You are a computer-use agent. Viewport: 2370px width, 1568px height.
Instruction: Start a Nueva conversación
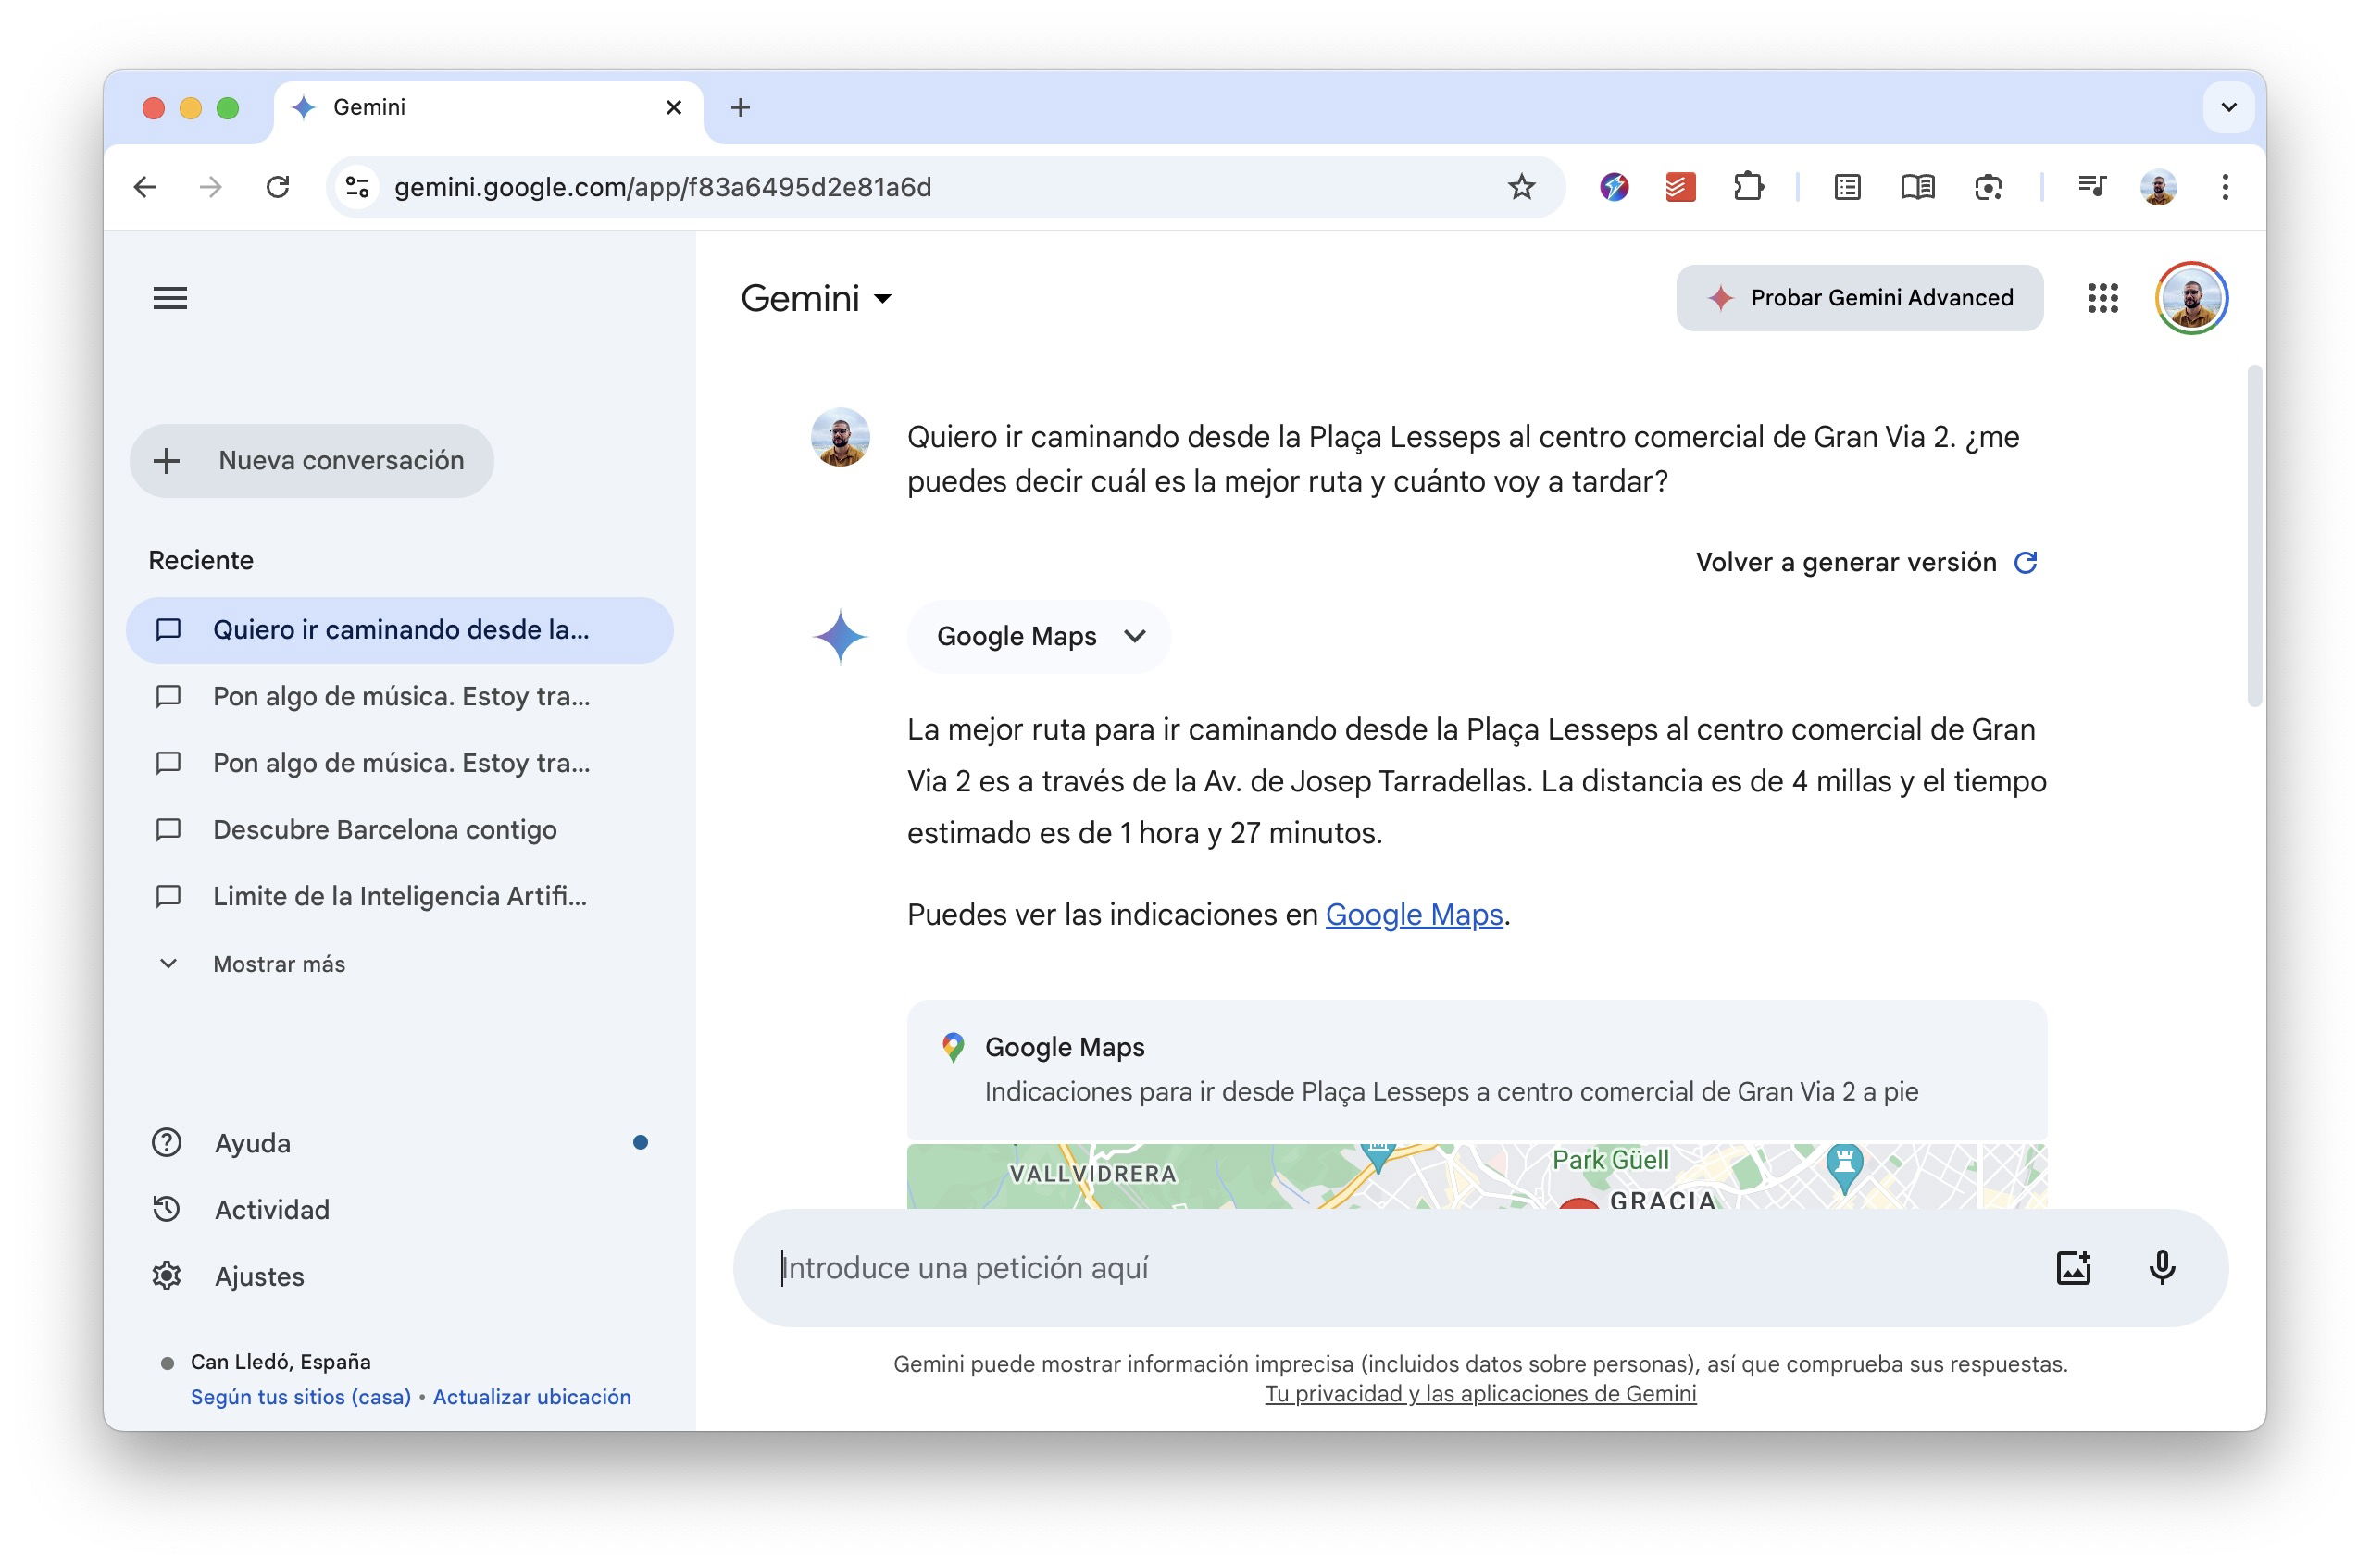(x=311, y=460)
